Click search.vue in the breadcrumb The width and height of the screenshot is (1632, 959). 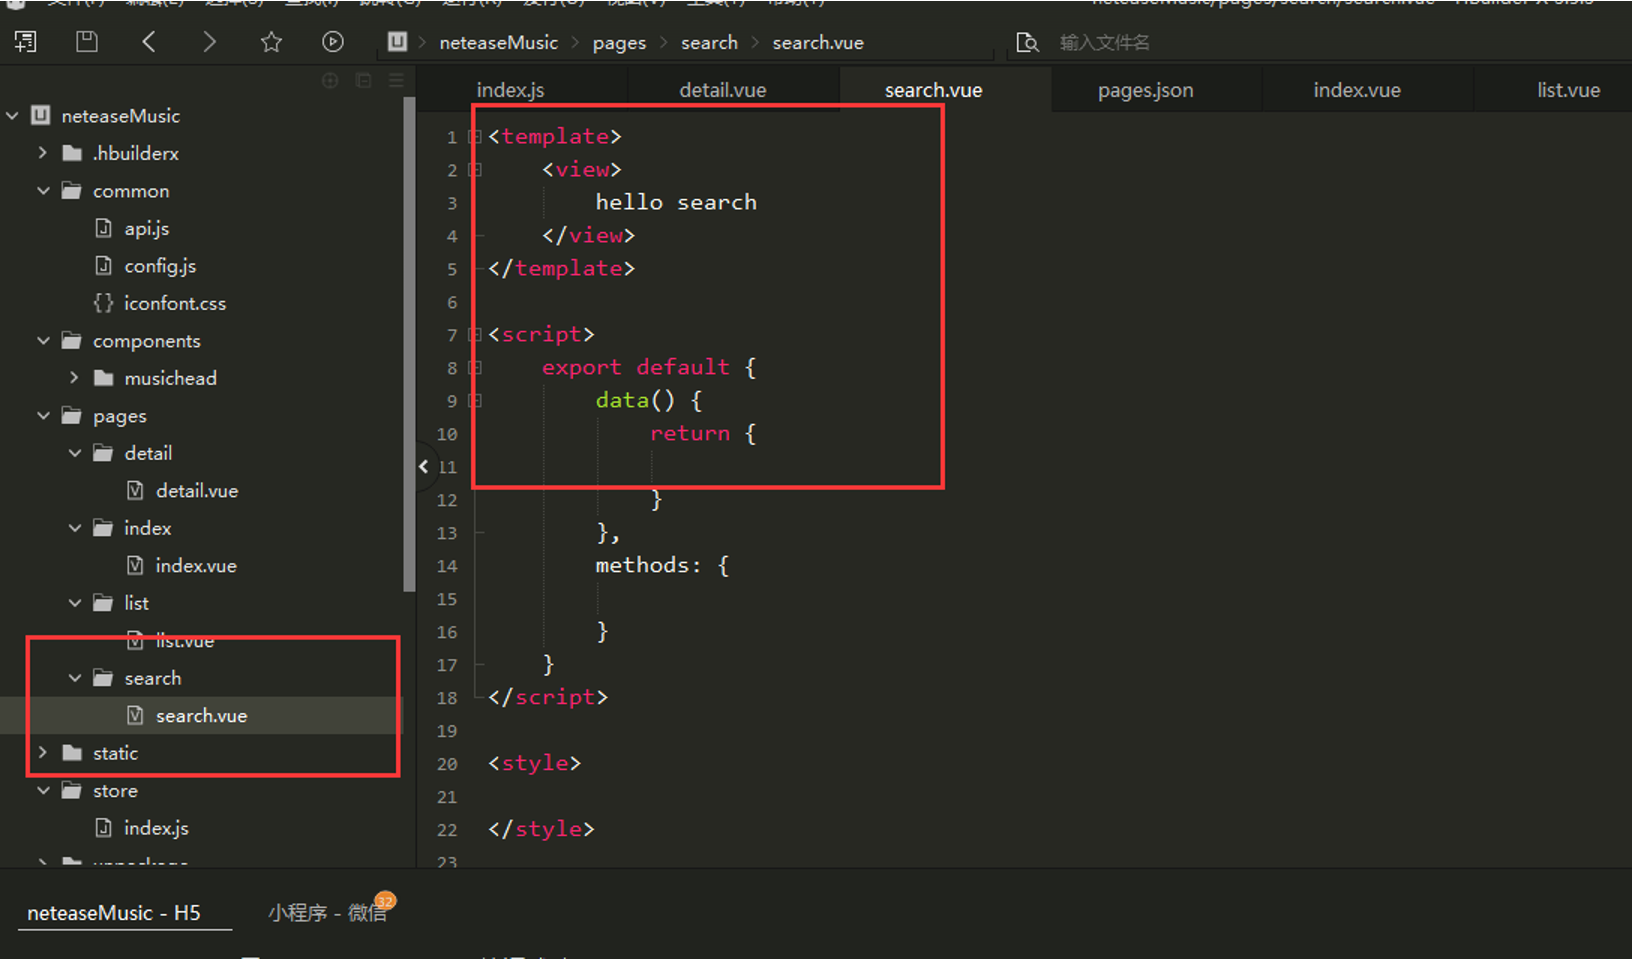[818, 42]
